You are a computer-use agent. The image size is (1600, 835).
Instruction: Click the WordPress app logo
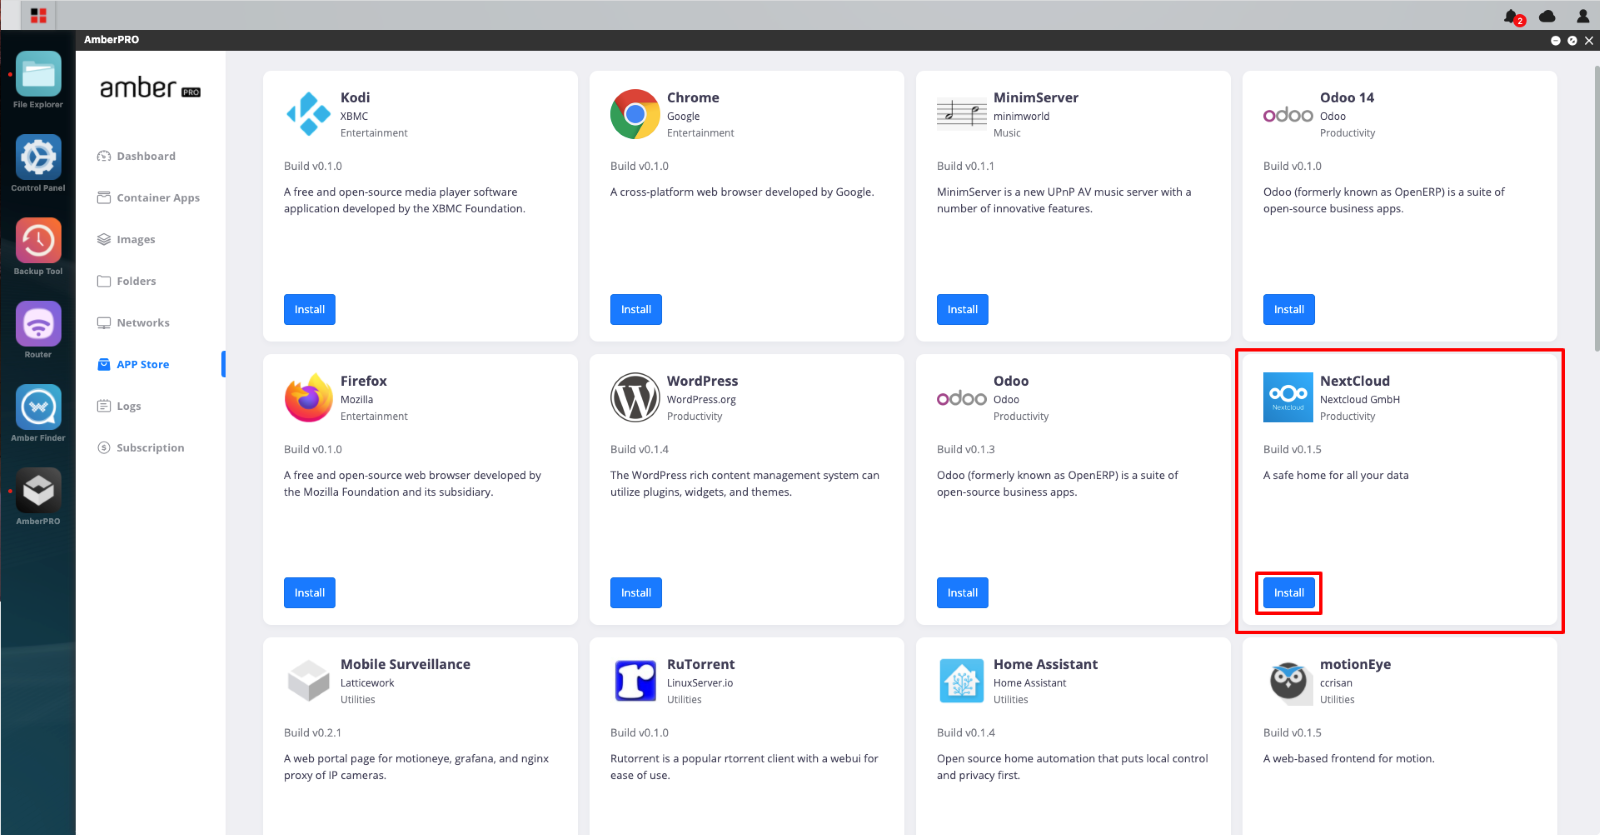tap(635, 398)
